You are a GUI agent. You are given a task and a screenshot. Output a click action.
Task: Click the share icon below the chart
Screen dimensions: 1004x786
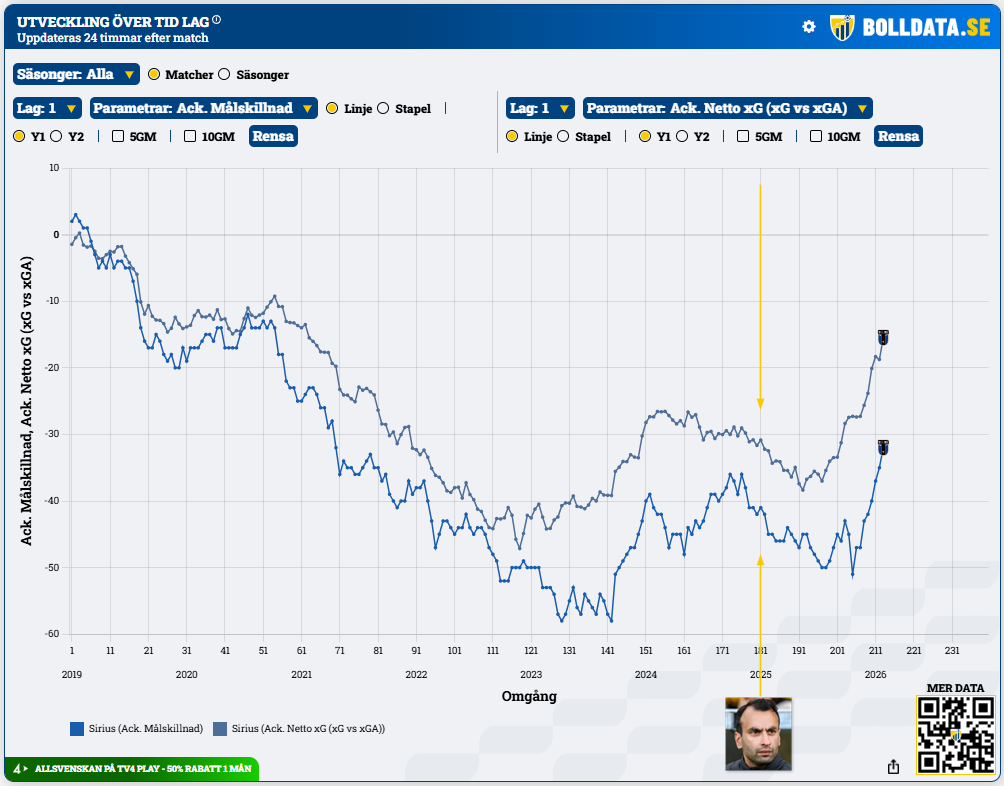893,766
